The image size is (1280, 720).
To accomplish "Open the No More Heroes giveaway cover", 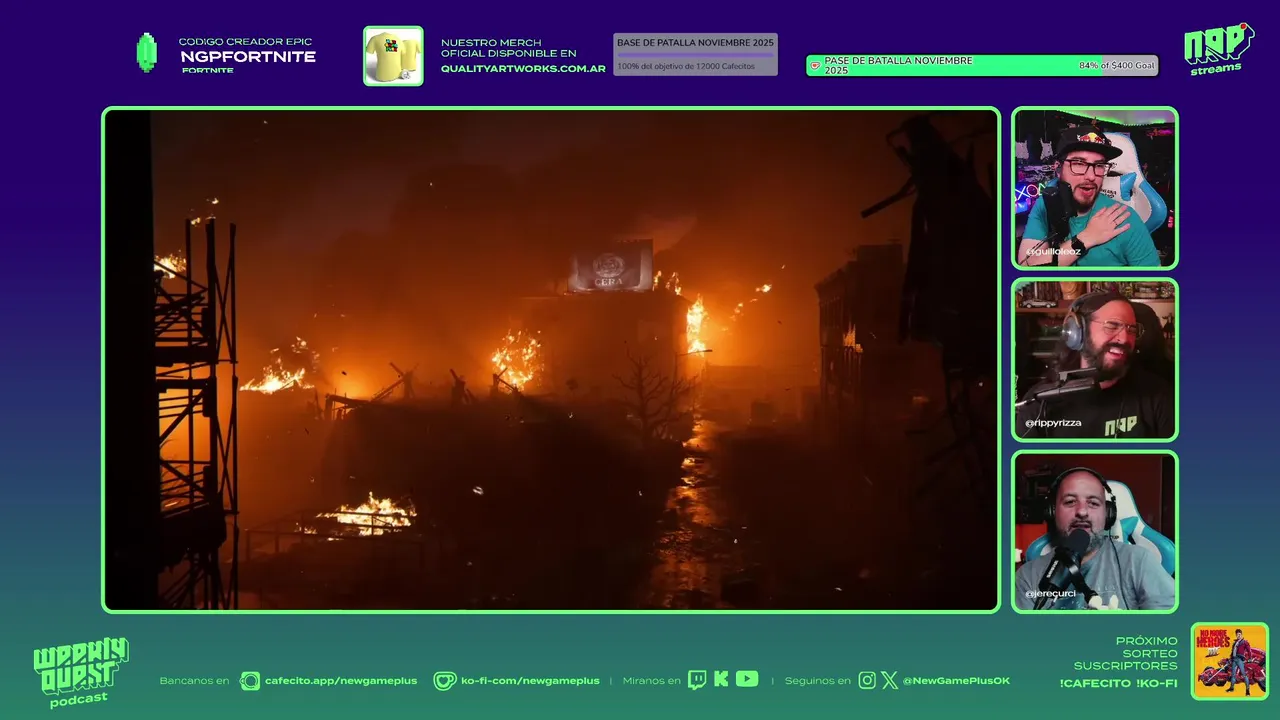I will (1230, 661).
